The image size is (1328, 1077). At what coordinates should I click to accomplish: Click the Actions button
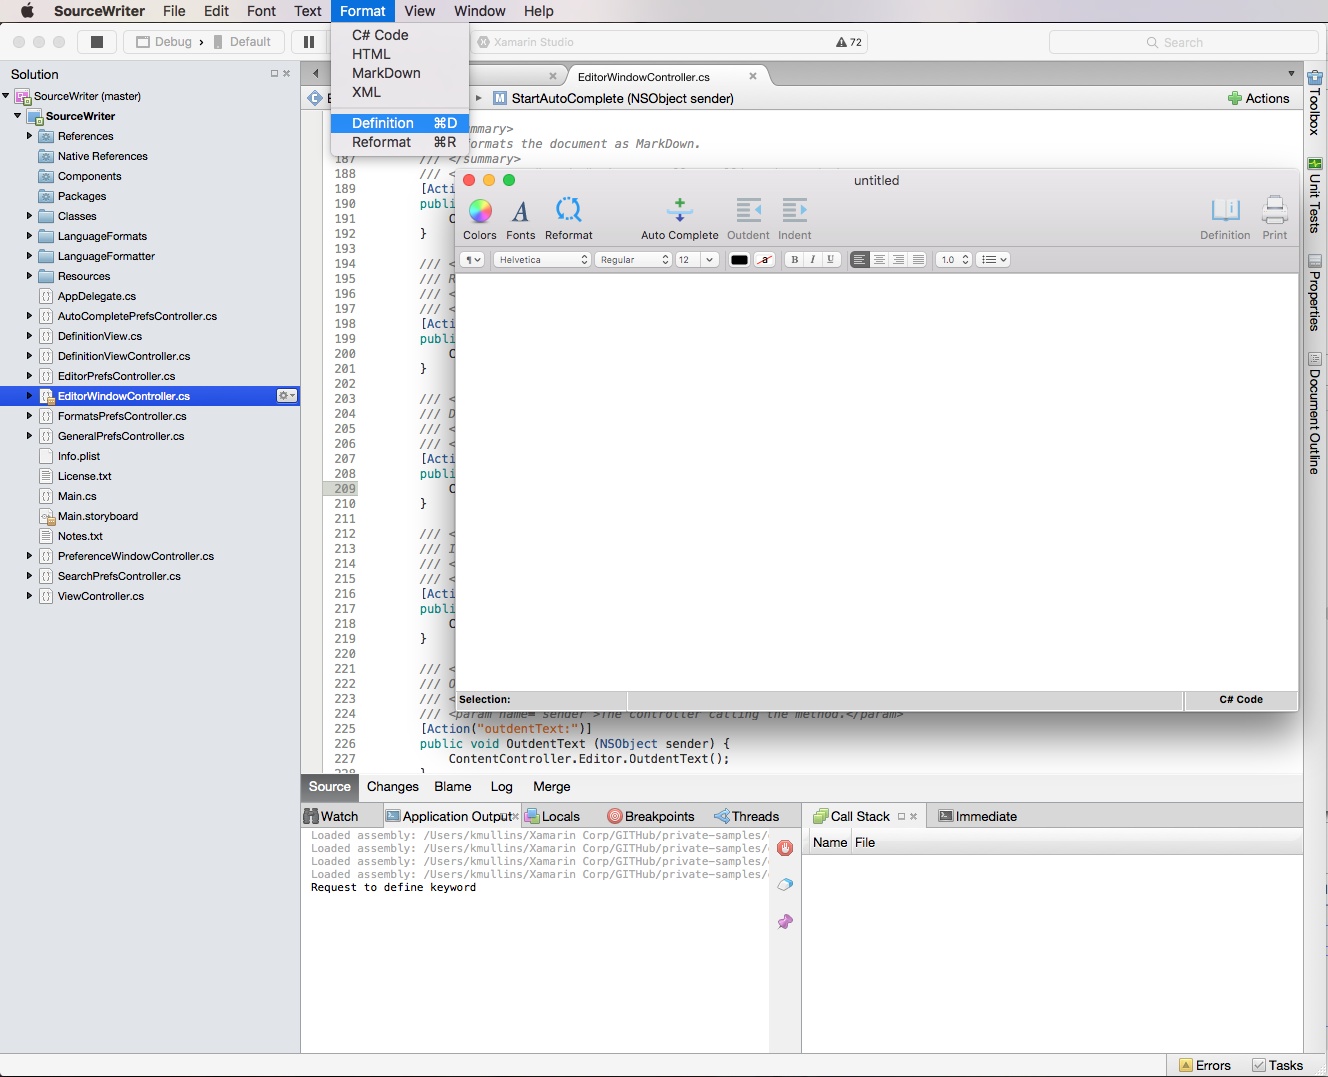(x=1258, y=98)
